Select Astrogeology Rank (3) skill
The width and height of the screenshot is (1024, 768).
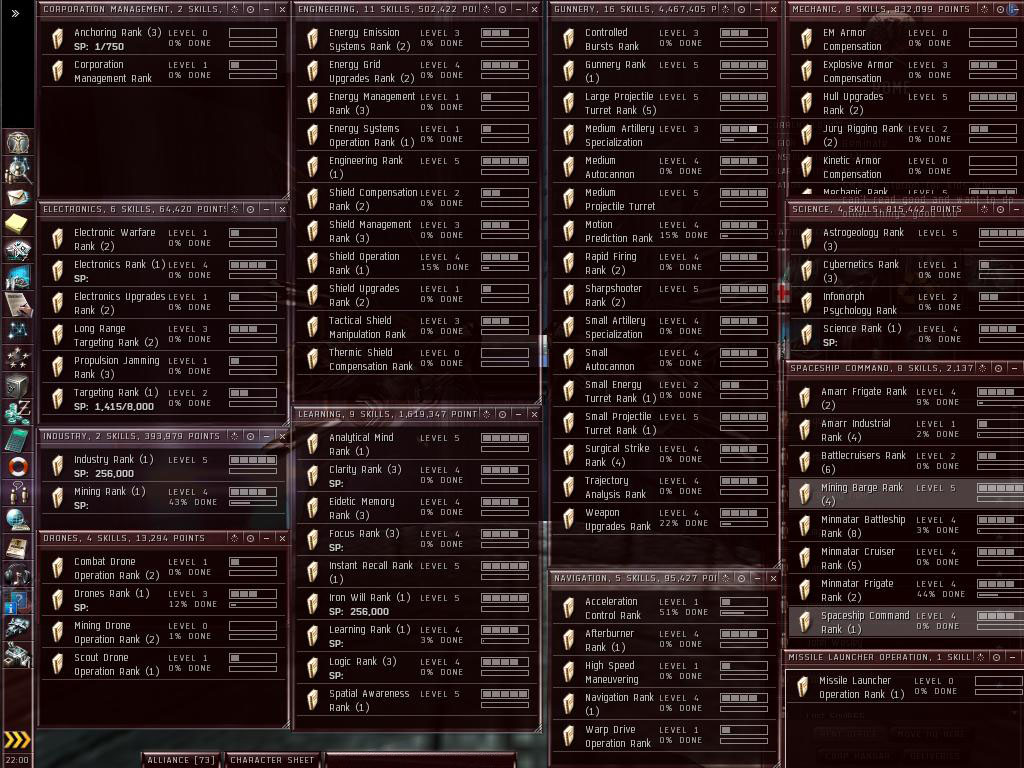click(906, 239)
